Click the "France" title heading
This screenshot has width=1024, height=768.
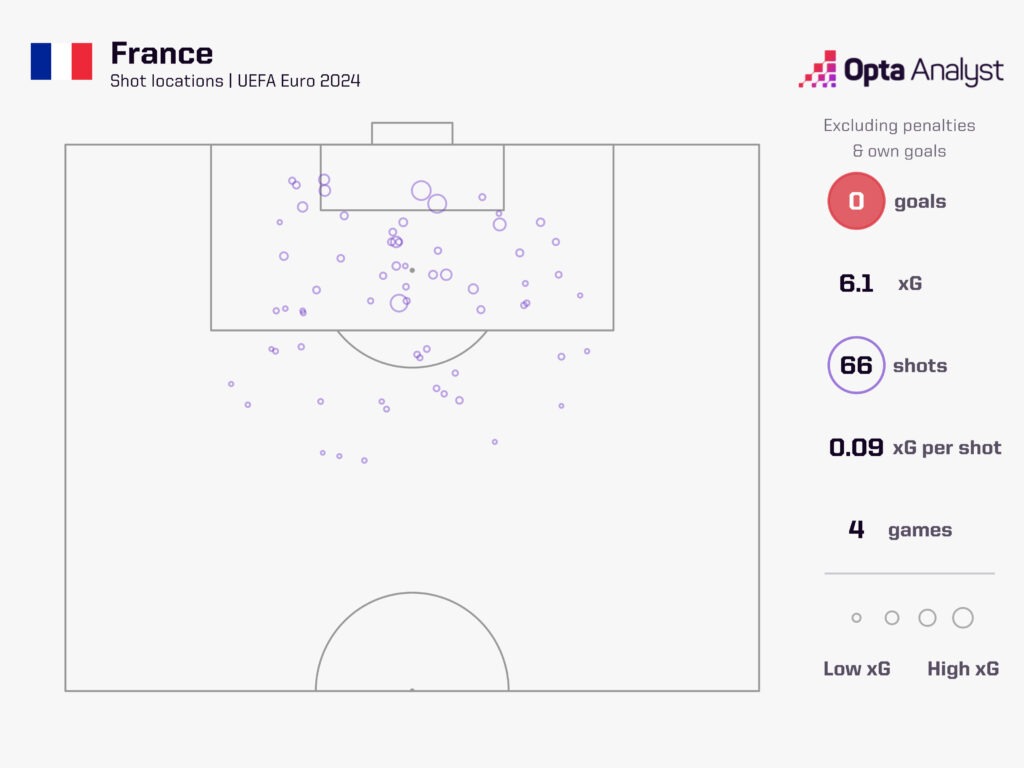161,53
